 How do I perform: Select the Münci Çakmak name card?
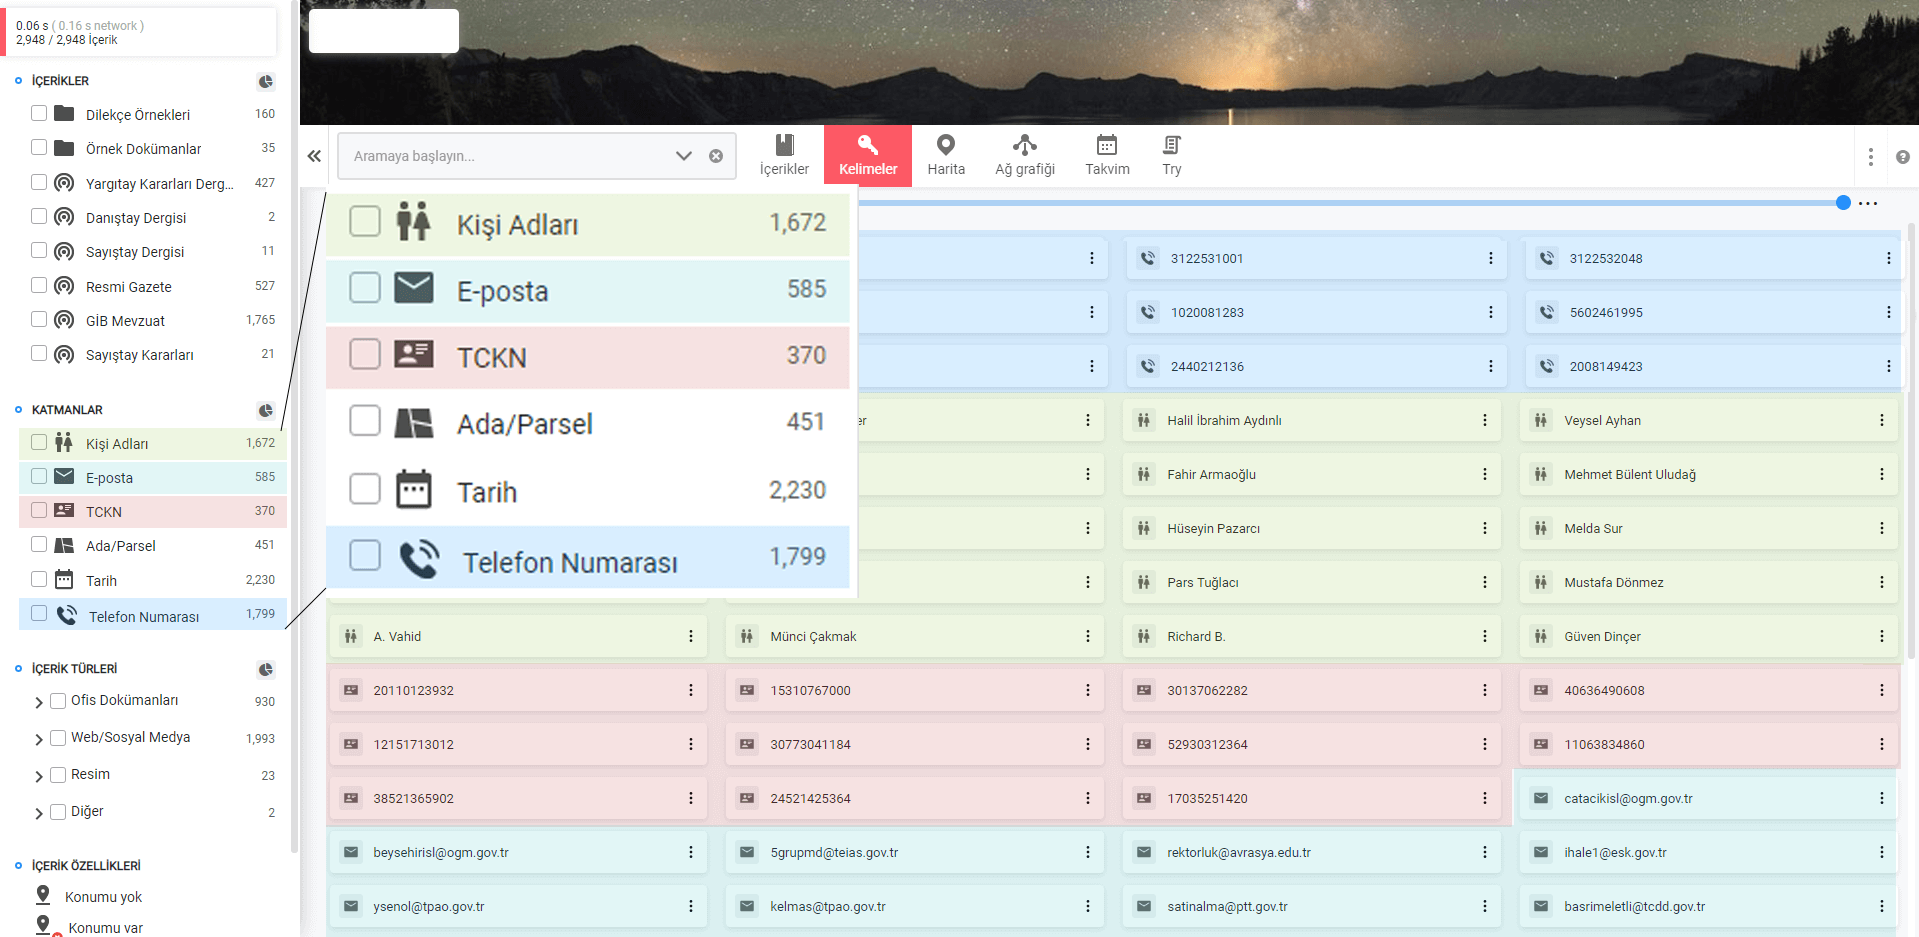pyautogui.click(x=914, y=636)
